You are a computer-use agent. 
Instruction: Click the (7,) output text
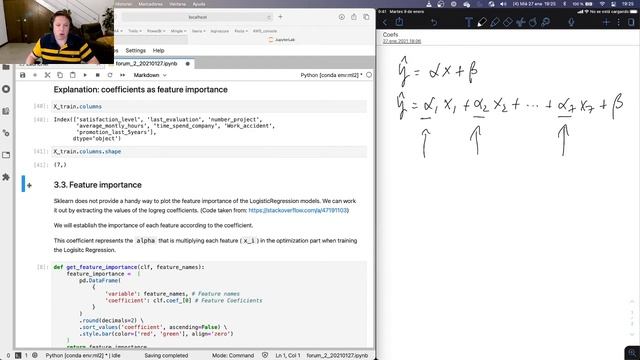(60, 165)
